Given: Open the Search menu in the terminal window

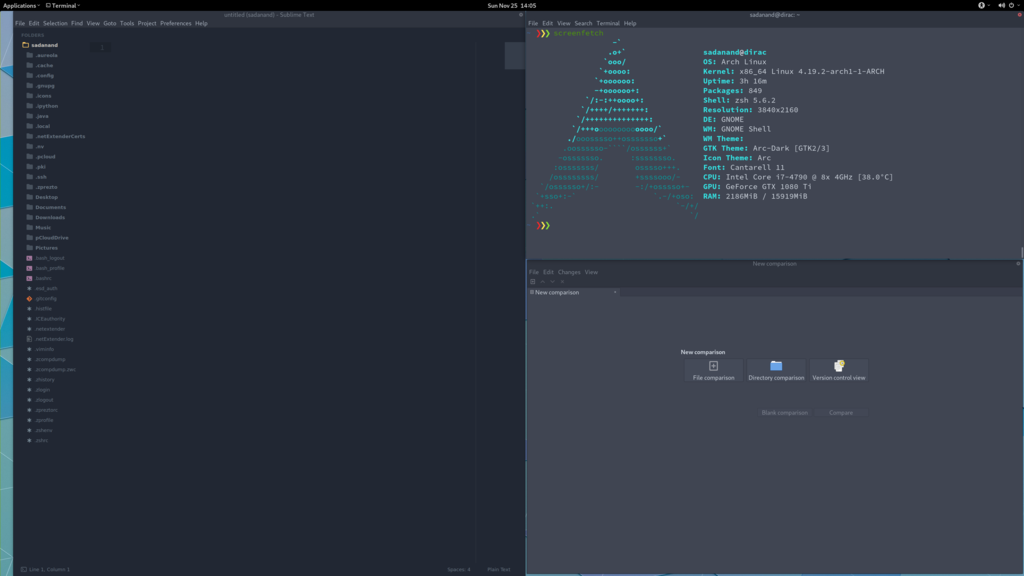Looking at the screenshot, I should click(x=583, y=24).
